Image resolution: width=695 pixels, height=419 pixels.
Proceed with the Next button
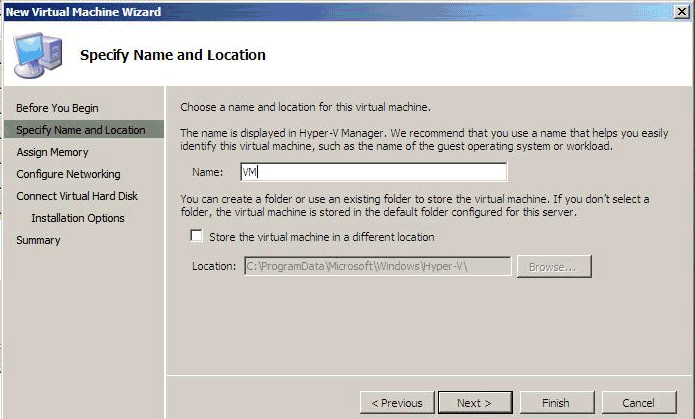coord(474,403)
